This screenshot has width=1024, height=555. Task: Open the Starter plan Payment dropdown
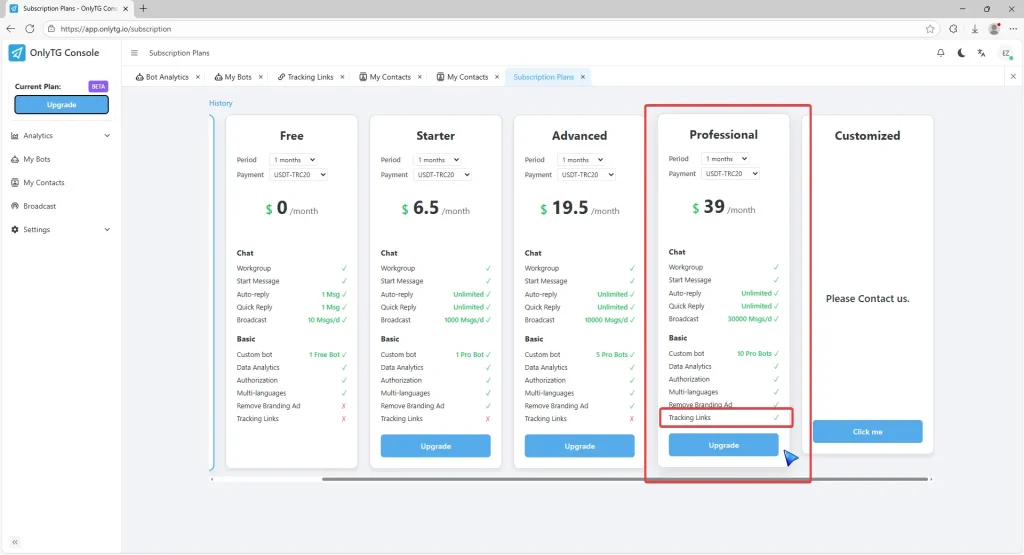coord(442,175)
